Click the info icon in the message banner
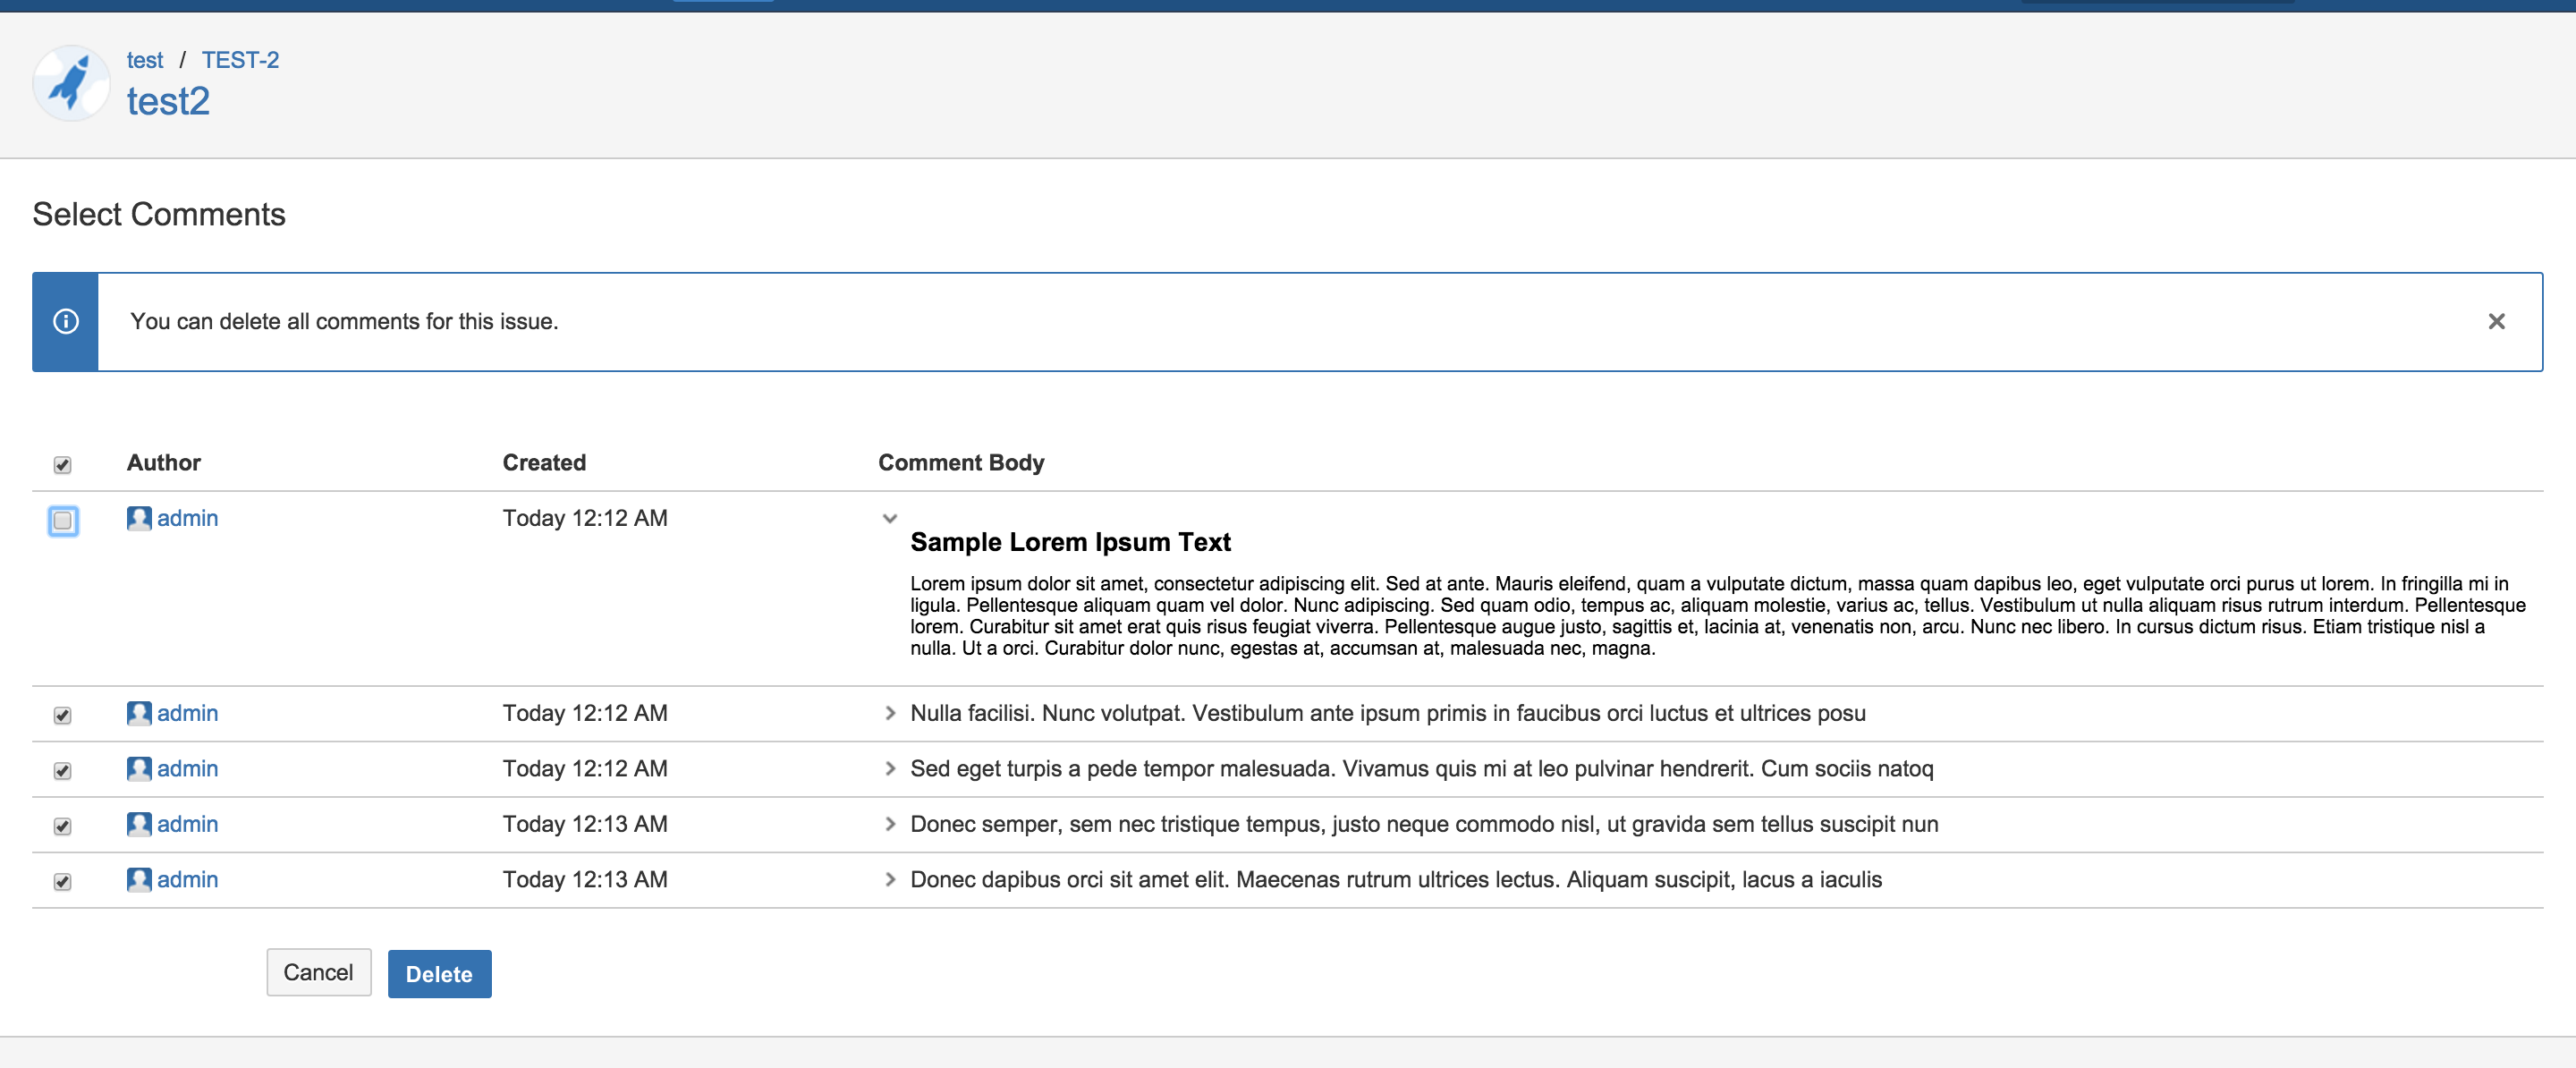This screenshot has width=2576, height=1068. tap(66, 321)
